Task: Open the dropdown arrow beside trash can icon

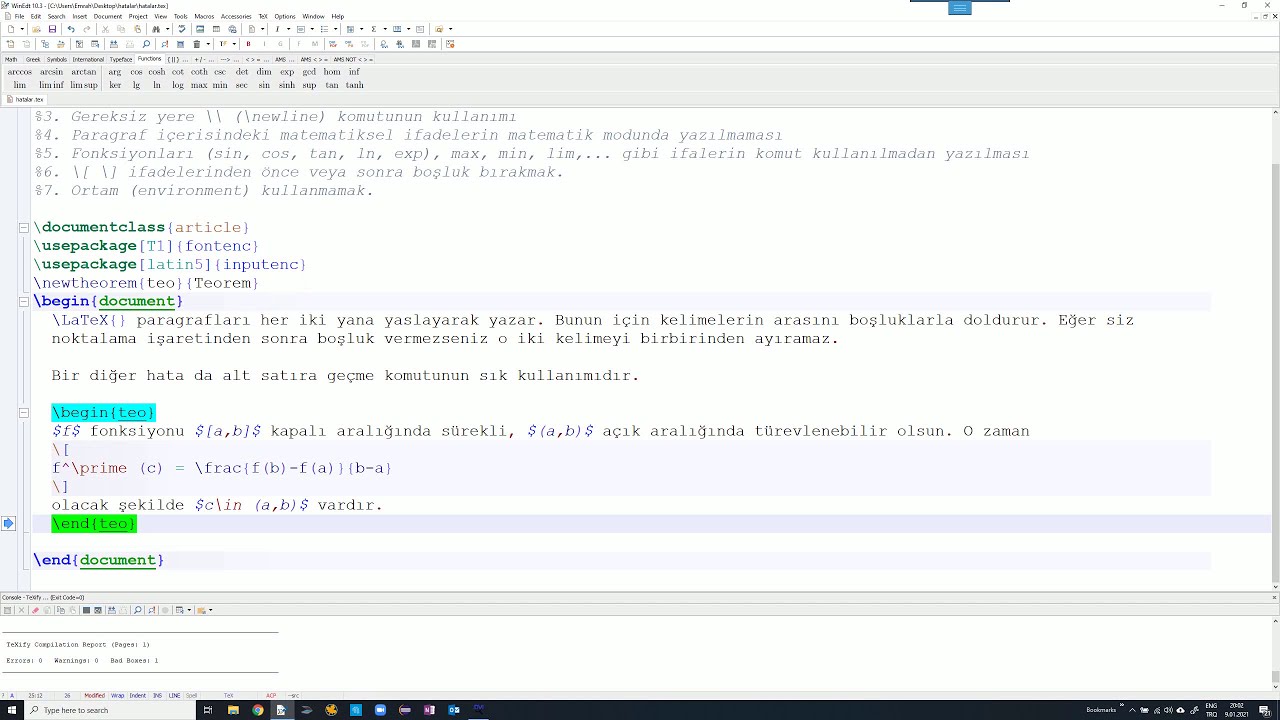Action: (208, 44)
